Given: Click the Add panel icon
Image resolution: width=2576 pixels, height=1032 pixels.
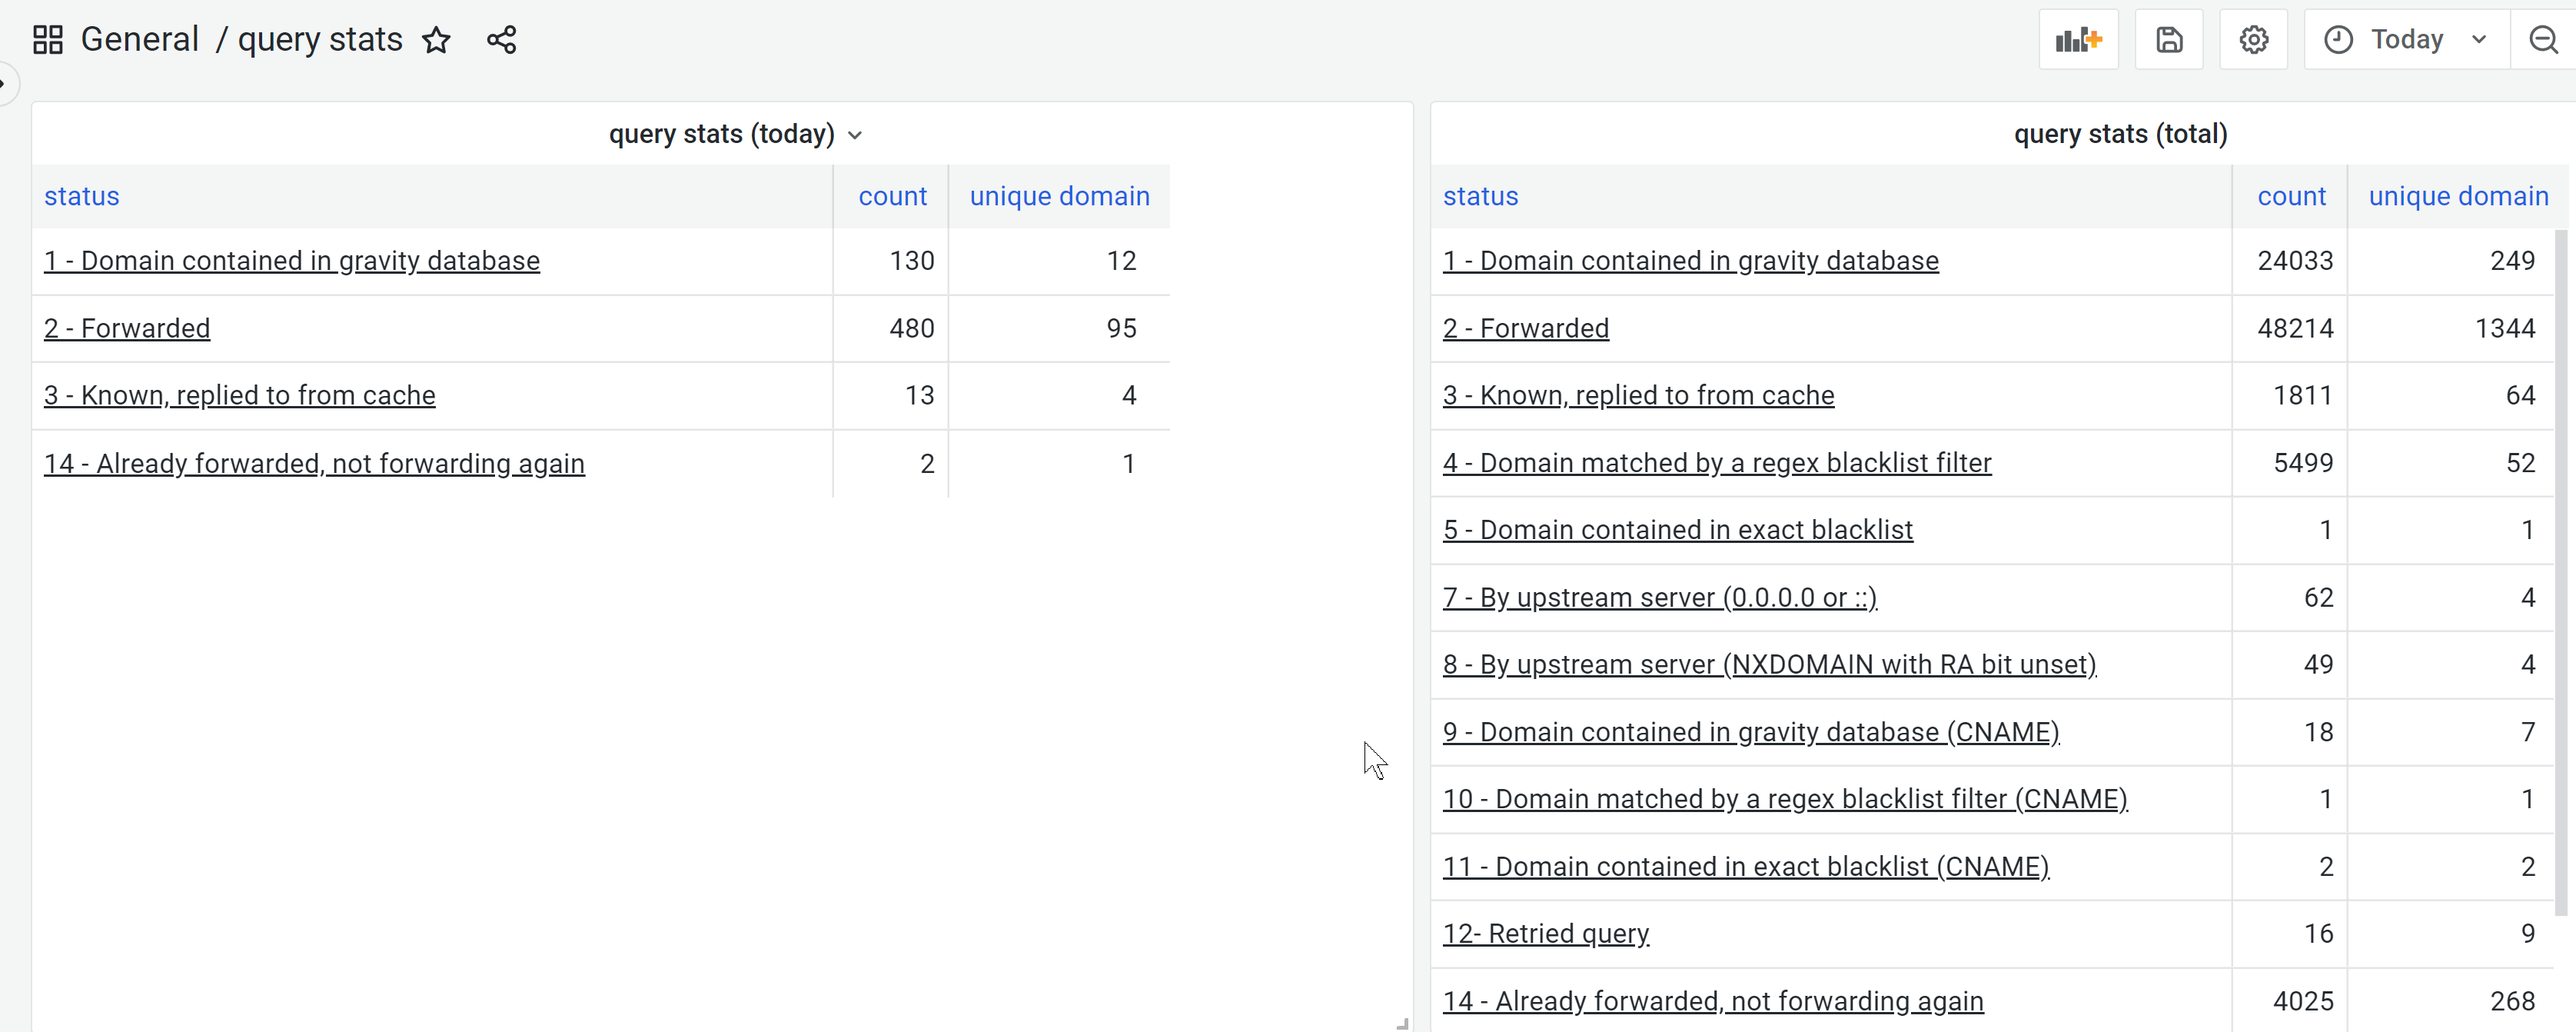Looking at the screenshot, I should tap(2078, 40).
